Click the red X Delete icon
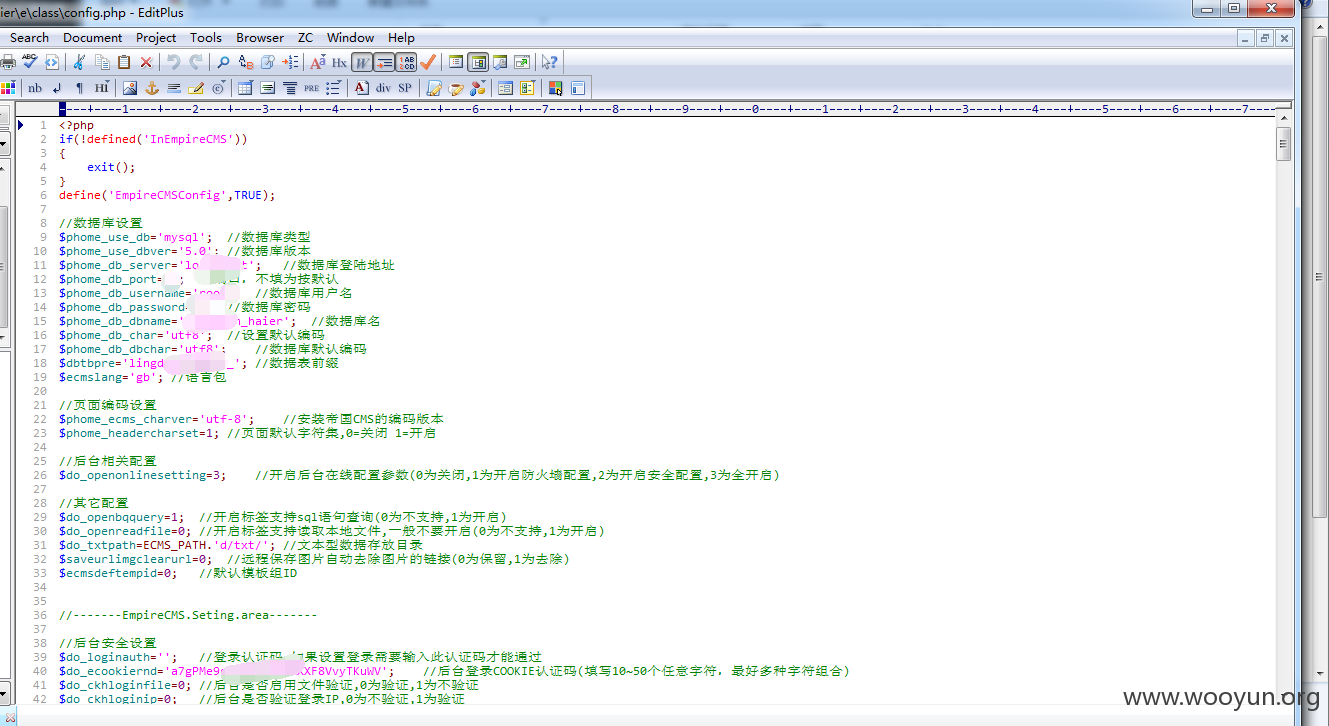Image resolution: width=1329 pixels, height=726 pixels. pyautogui.click(x=146, y=62)
